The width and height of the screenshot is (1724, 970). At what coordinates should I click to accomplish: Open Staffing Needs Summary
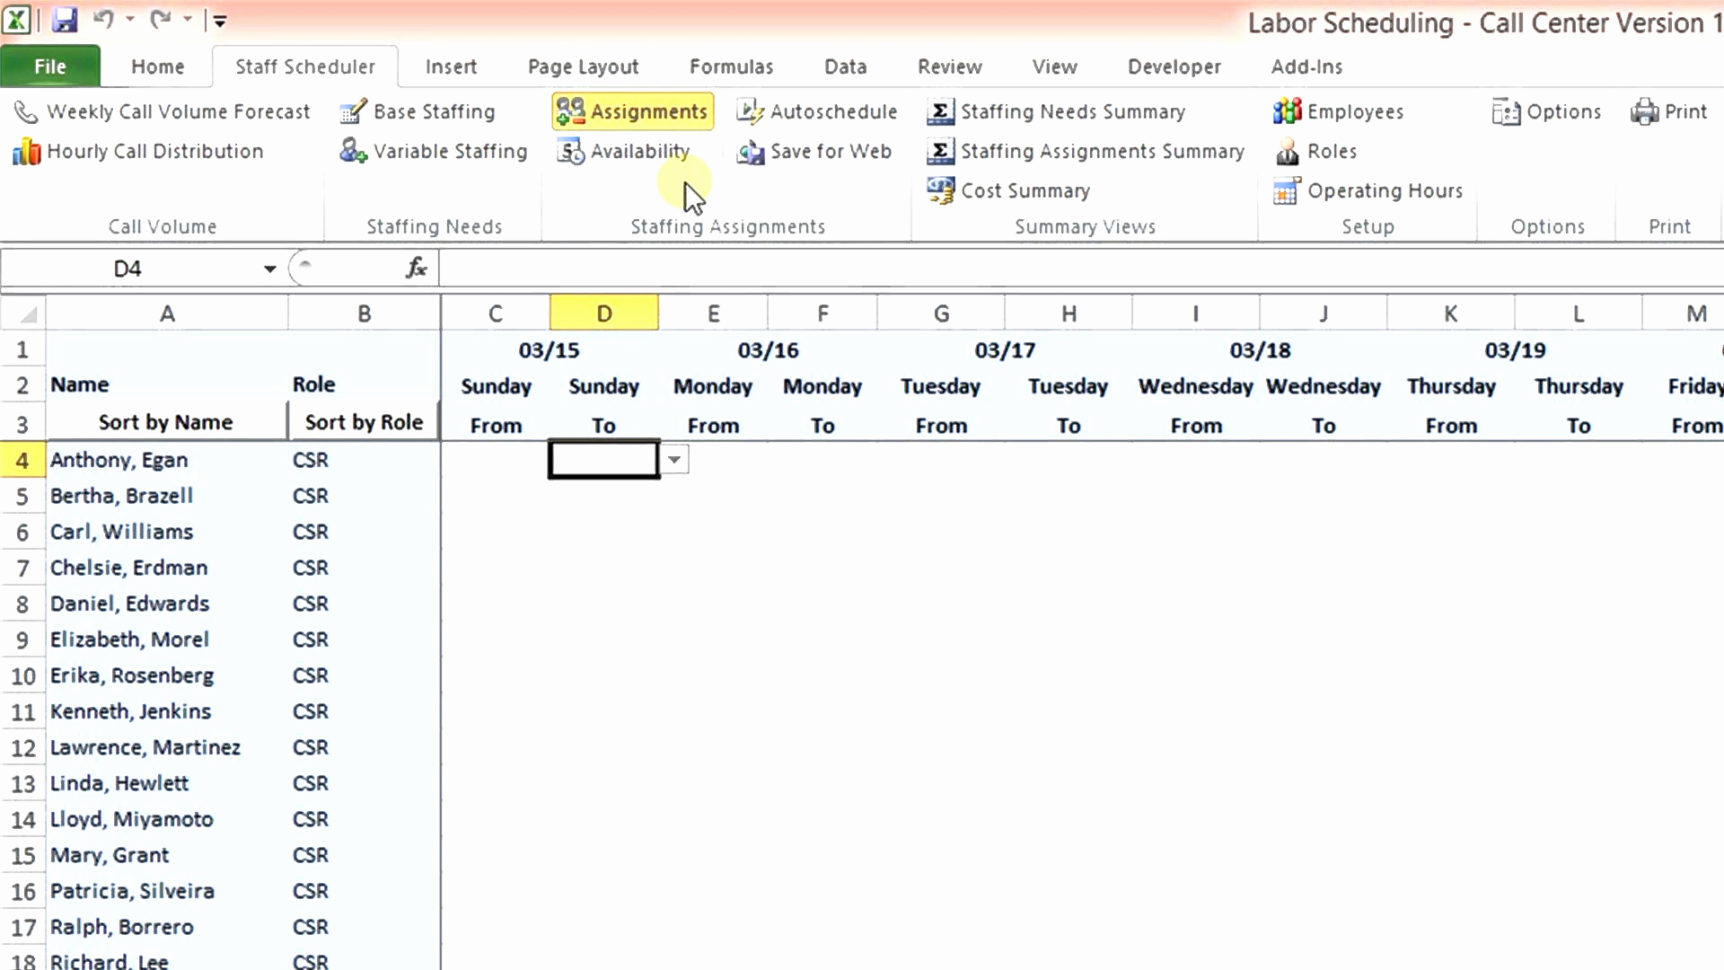click(1056, 112)
